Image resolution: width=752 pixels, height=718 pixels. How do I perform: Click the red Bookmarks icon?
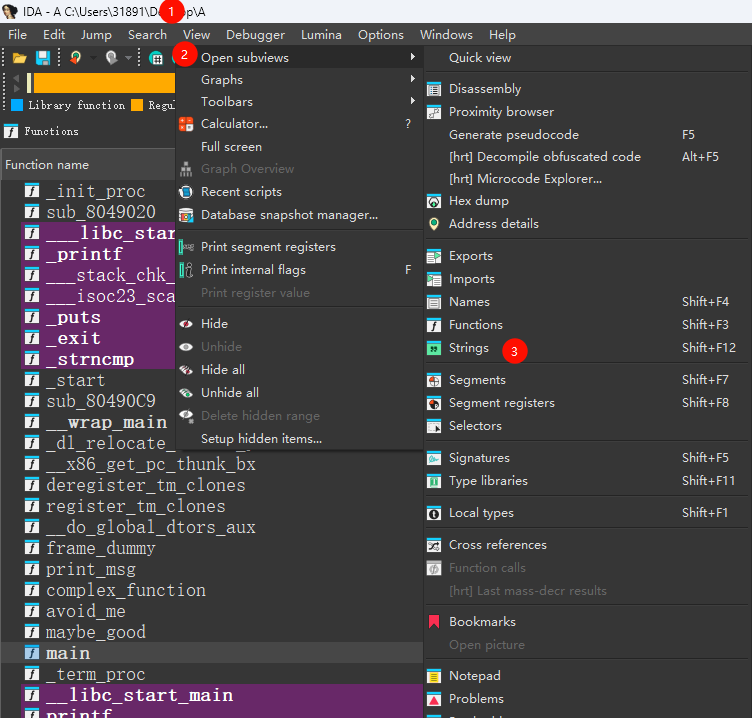pos(434,622)
